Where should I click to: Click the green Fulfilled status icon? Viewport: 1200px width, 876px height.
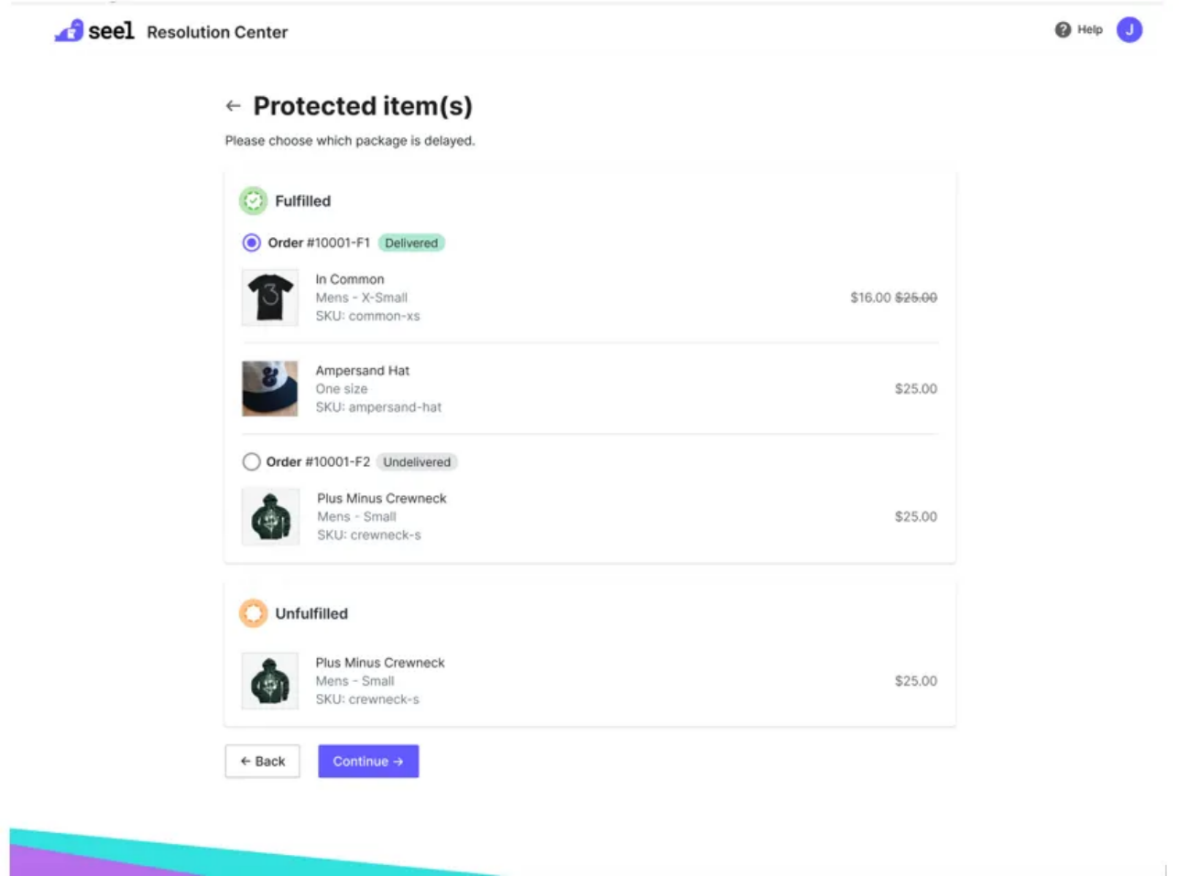pyautogui.click(x=253, y=201)
